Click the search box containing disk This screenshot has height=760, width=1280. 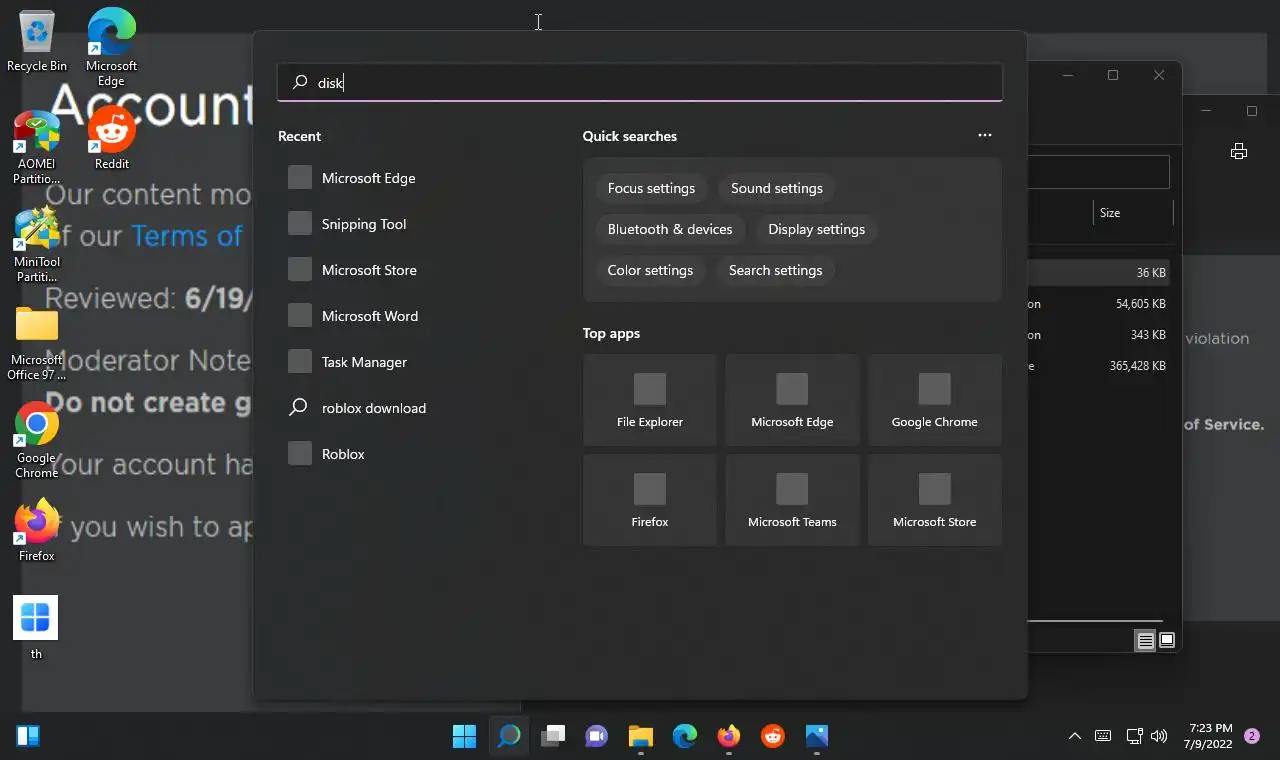click(x=640, y=83)
